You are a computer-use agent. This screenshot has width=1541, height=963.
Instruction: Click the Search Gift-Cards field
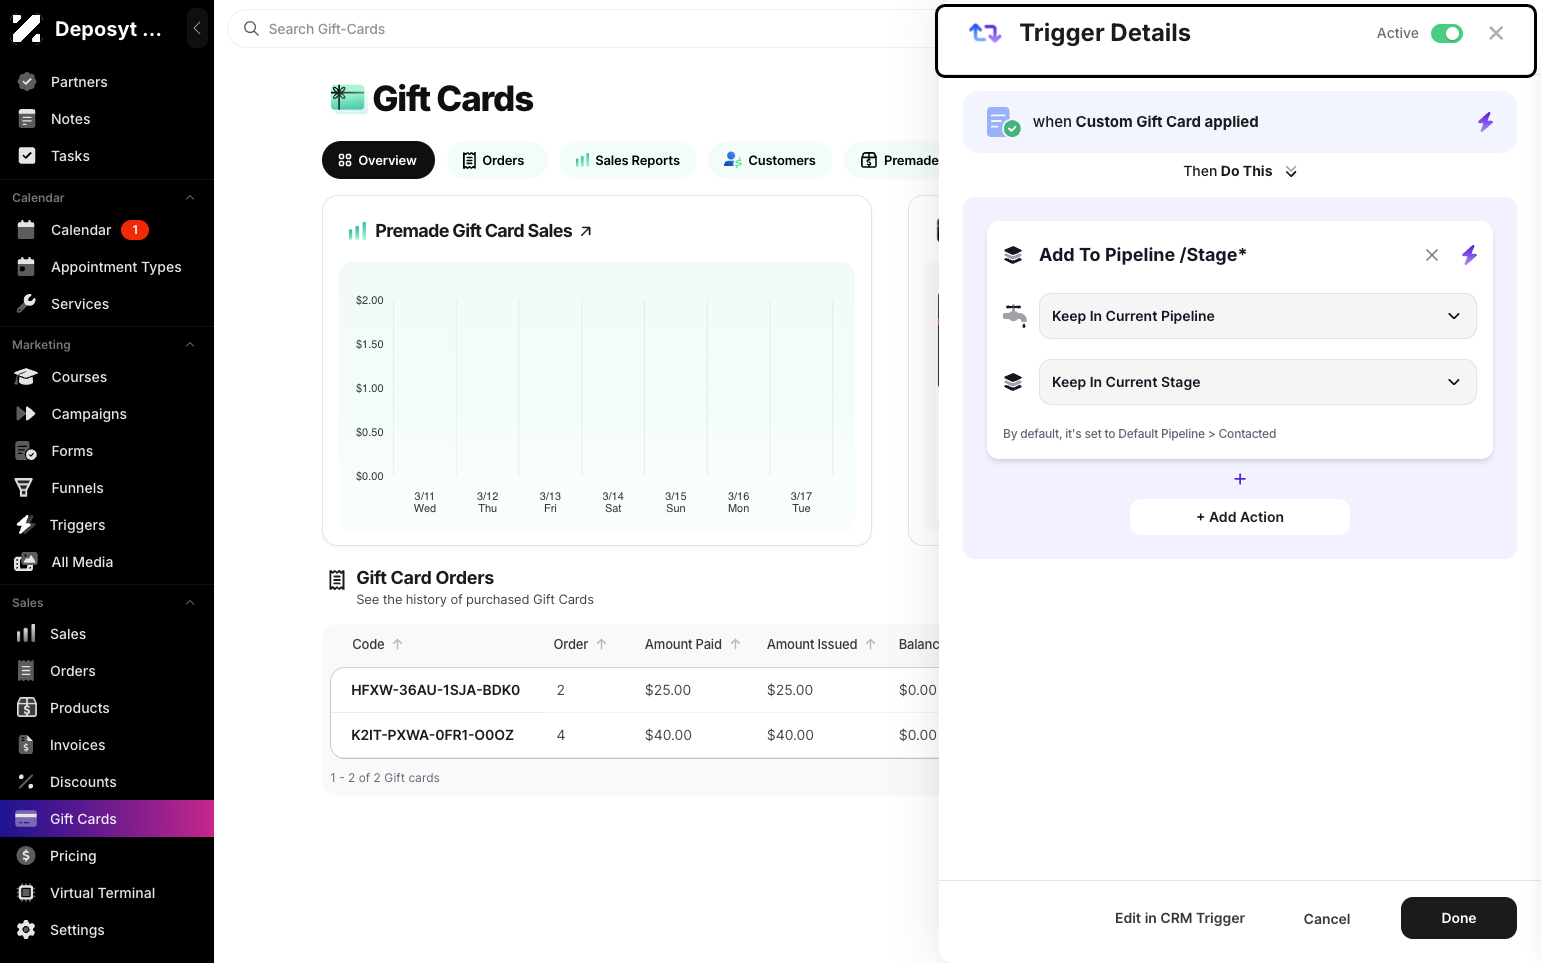tap(580, 29)
